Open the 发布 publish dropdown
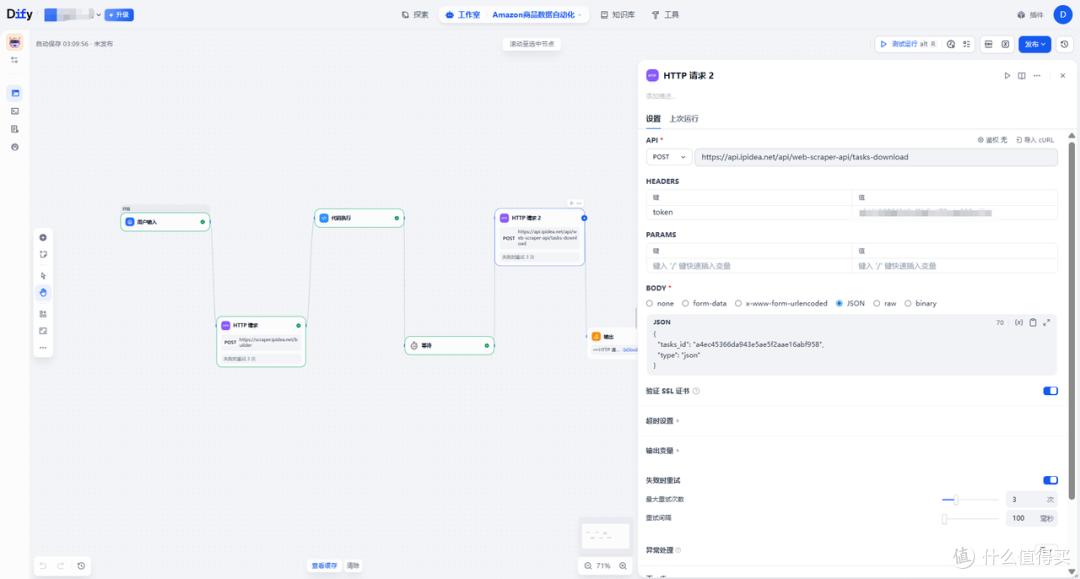The width and height of the screenshot is (1080, 579). 1035,44
